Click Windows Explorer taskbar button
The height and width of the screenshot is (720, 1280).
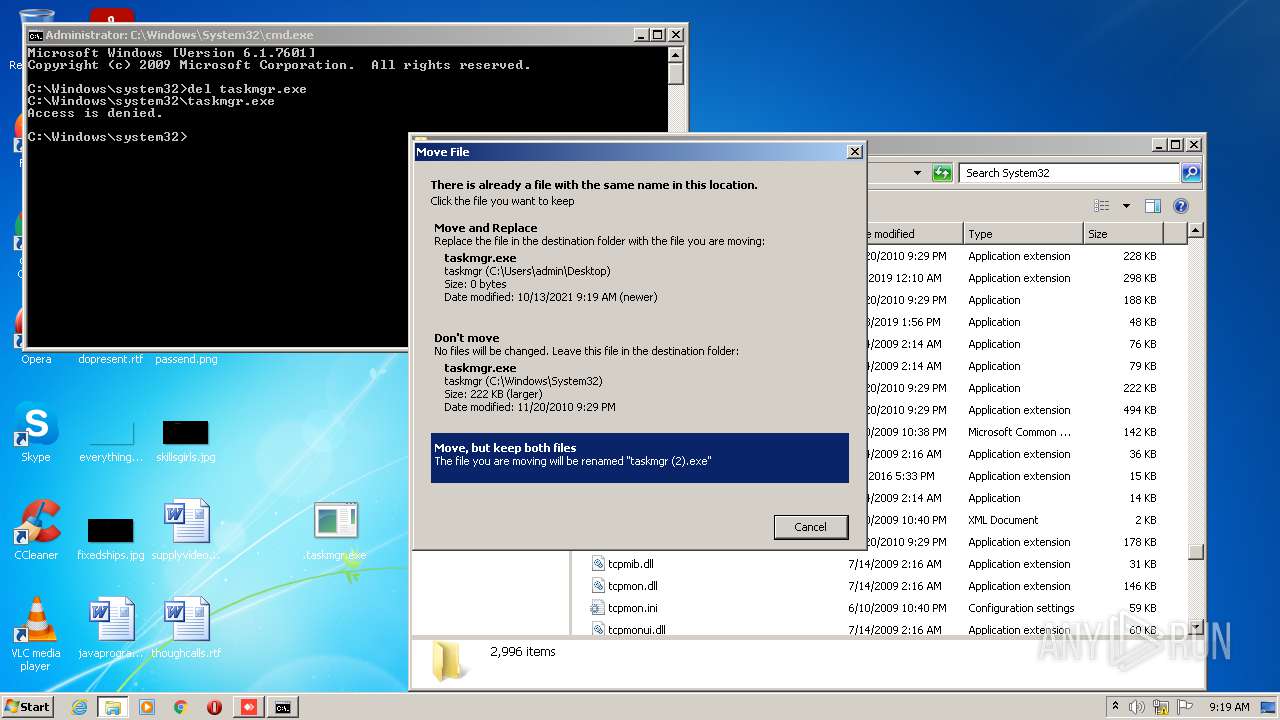coord(113,707)
